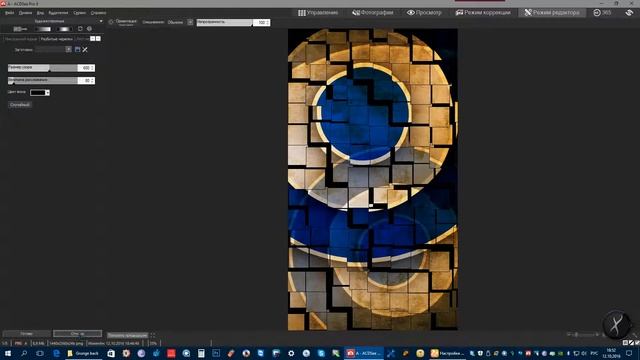This screenshot has width=640, height=360.
Task: Open the Справка menu
Action: pyautogui.click(x=98, y=13)
